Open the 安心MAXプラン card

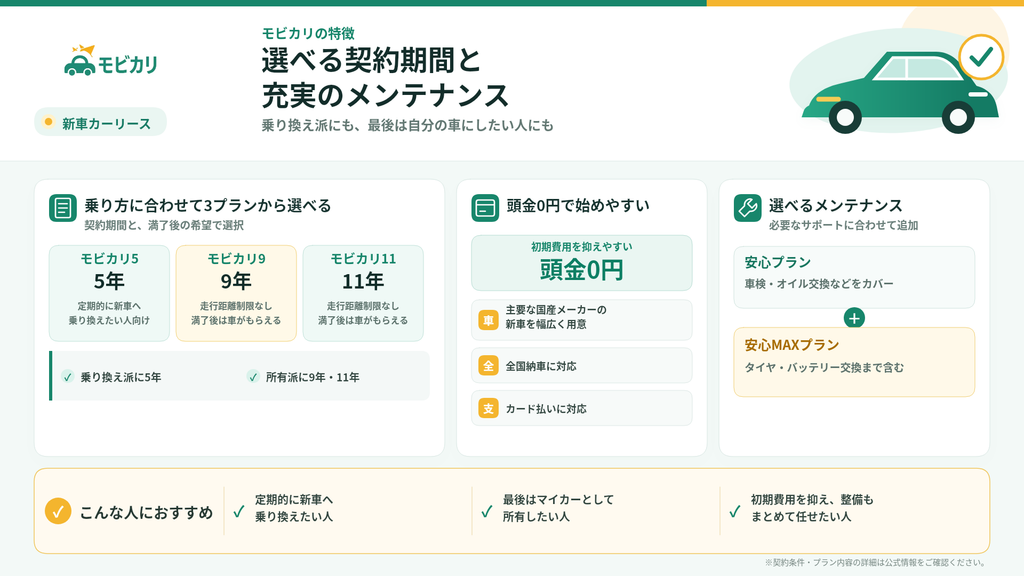[854, 362]
